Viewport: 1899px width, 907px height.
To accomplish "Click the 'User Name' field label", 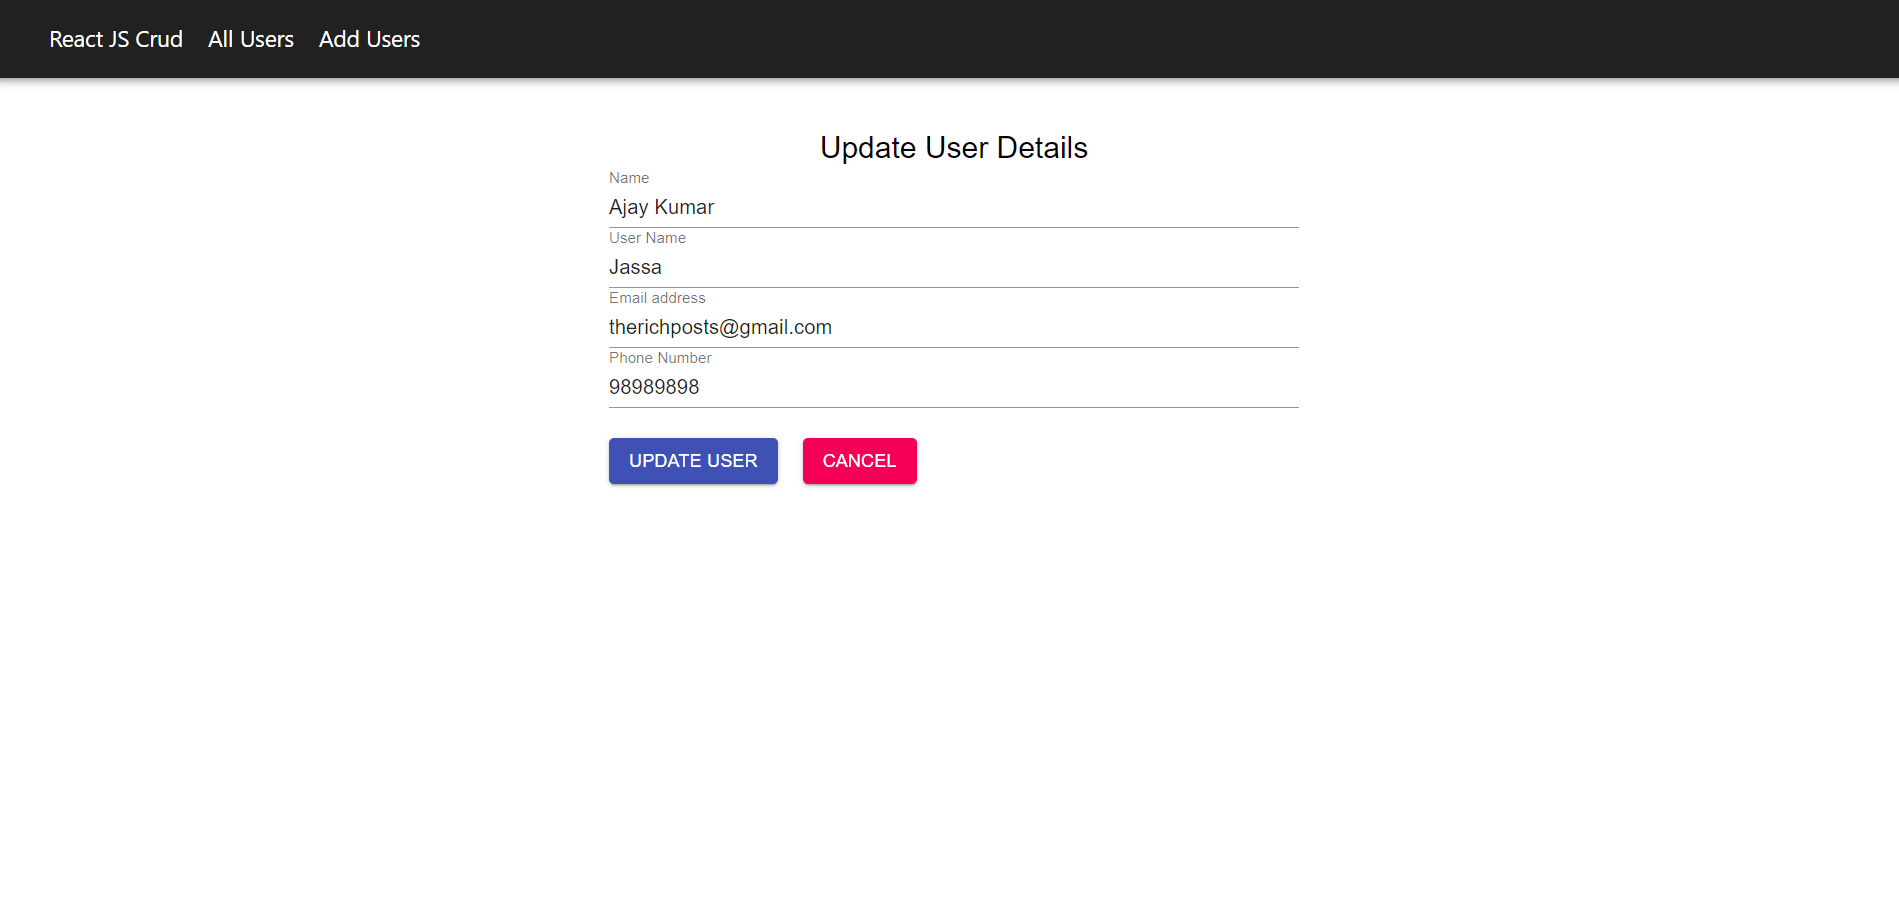I will tap(646, 238).
